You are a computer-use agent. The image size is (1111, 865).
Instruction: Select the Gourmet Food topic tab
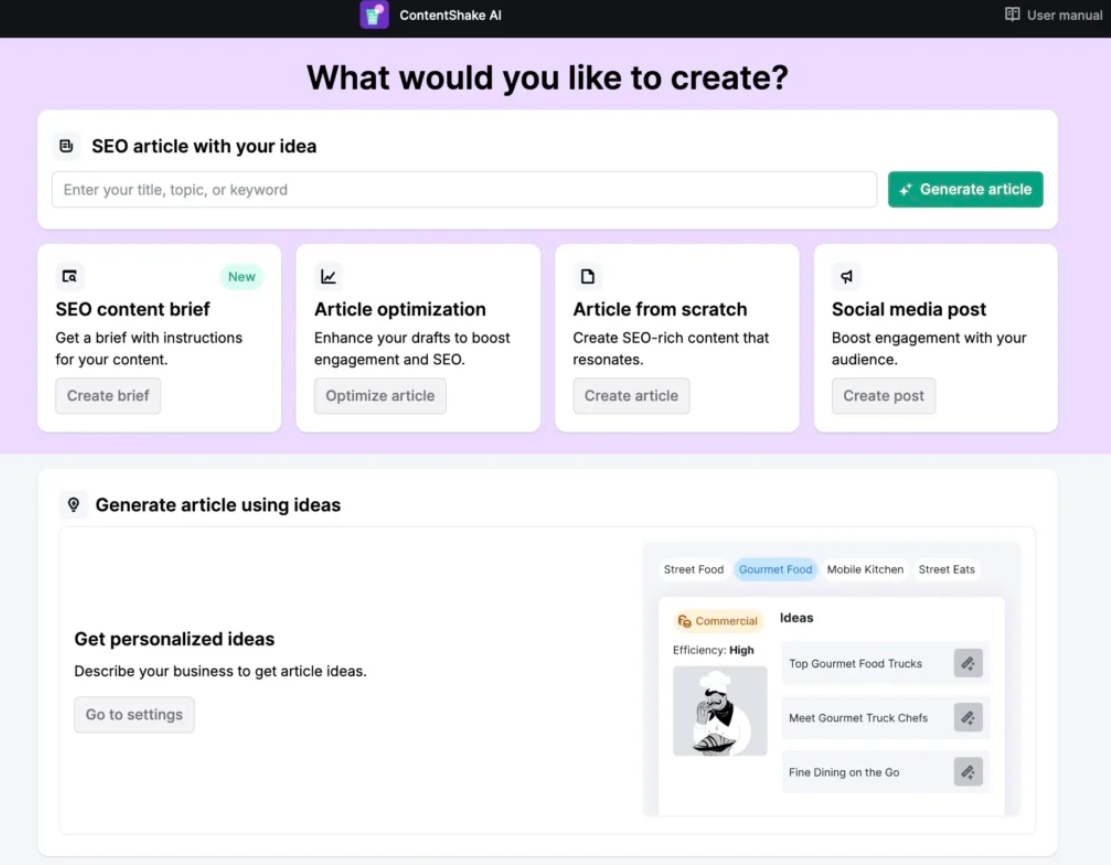775,570
